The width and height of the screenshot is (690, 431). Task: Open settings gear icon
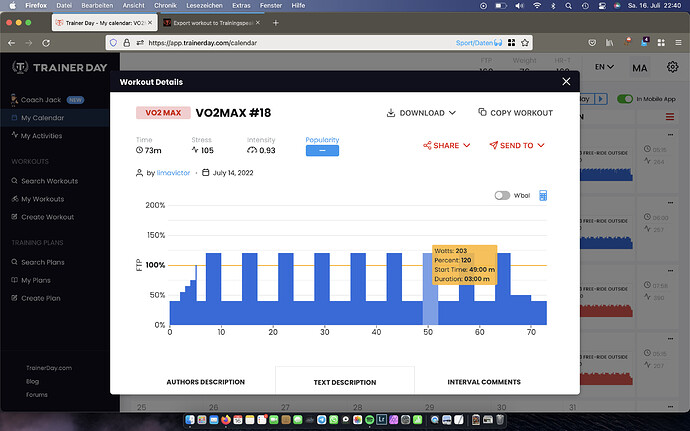click(x=672, y=67)
